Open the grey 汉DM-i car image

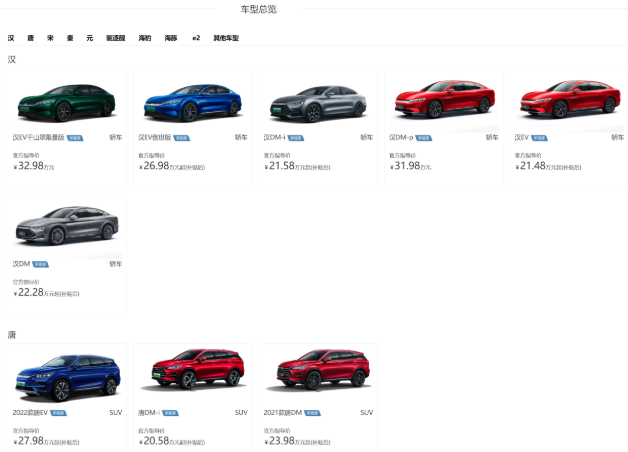click(x=318, y=103)
